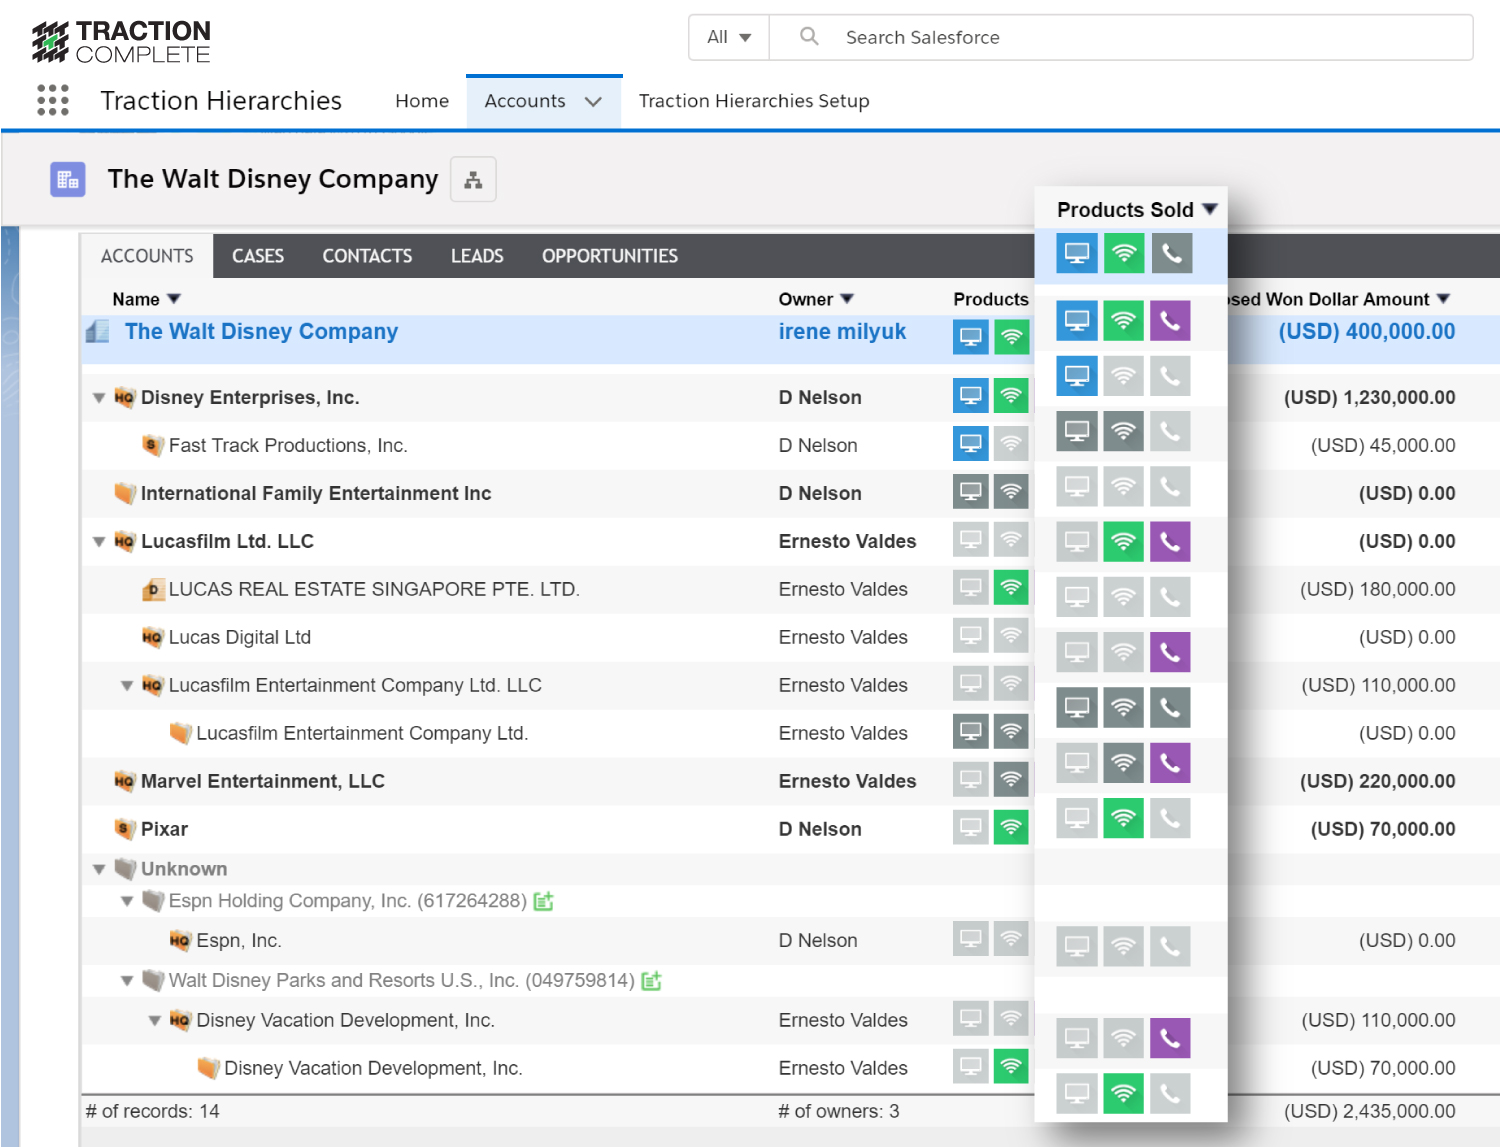Open the Products Sold column dropdown
Viewport: 1500px width, 1147px height.
click(x=1210, y=209)
